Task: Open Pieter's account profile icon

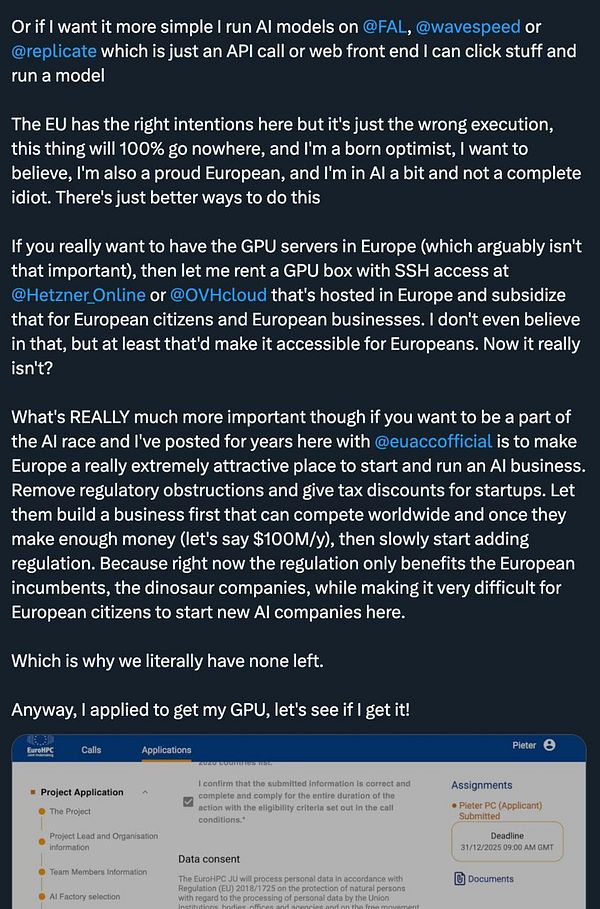Action: tap(550, 747)
